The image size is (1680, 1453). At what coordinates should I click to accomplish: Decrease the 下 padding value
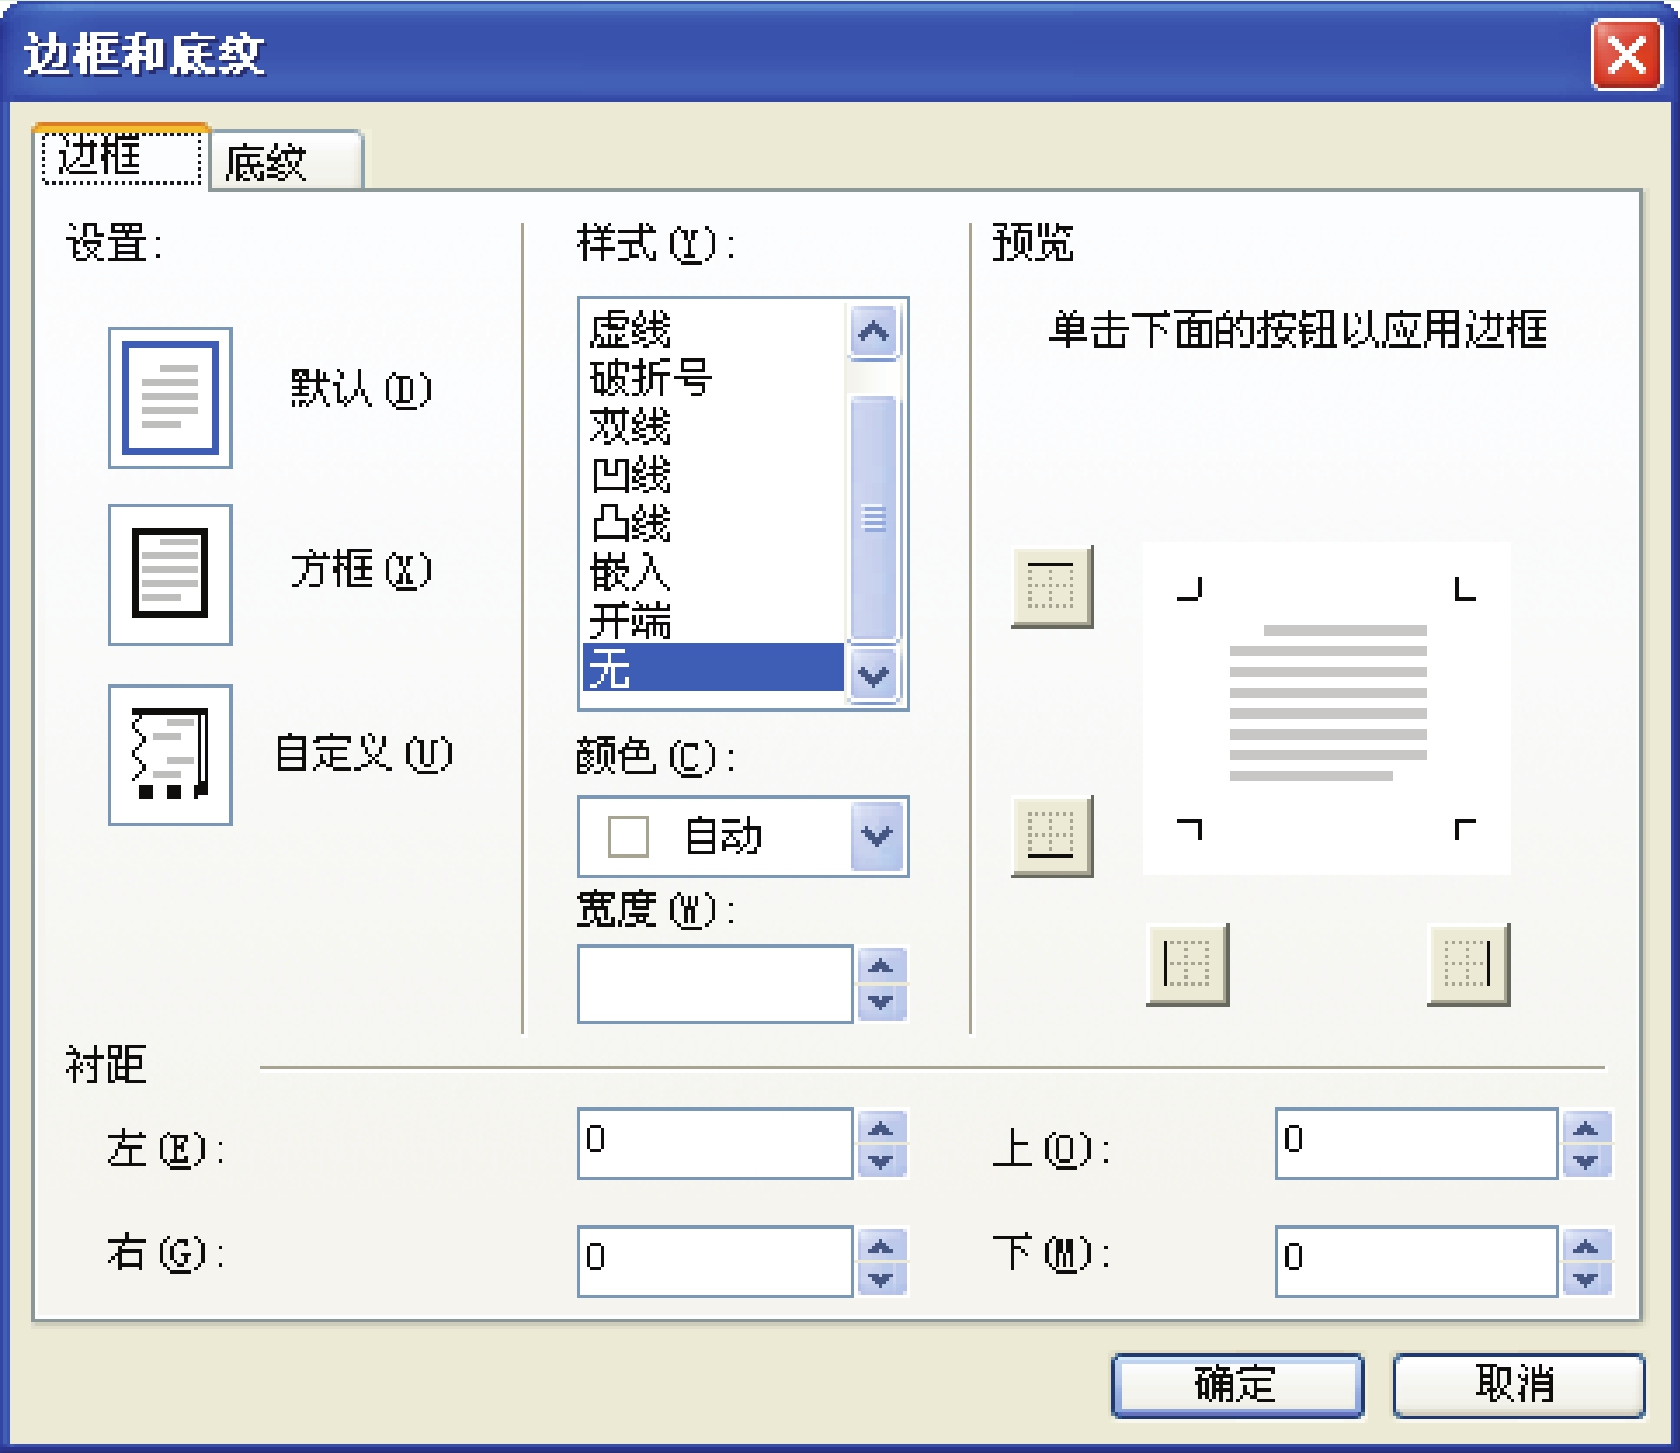[x=1586, y=1278]
